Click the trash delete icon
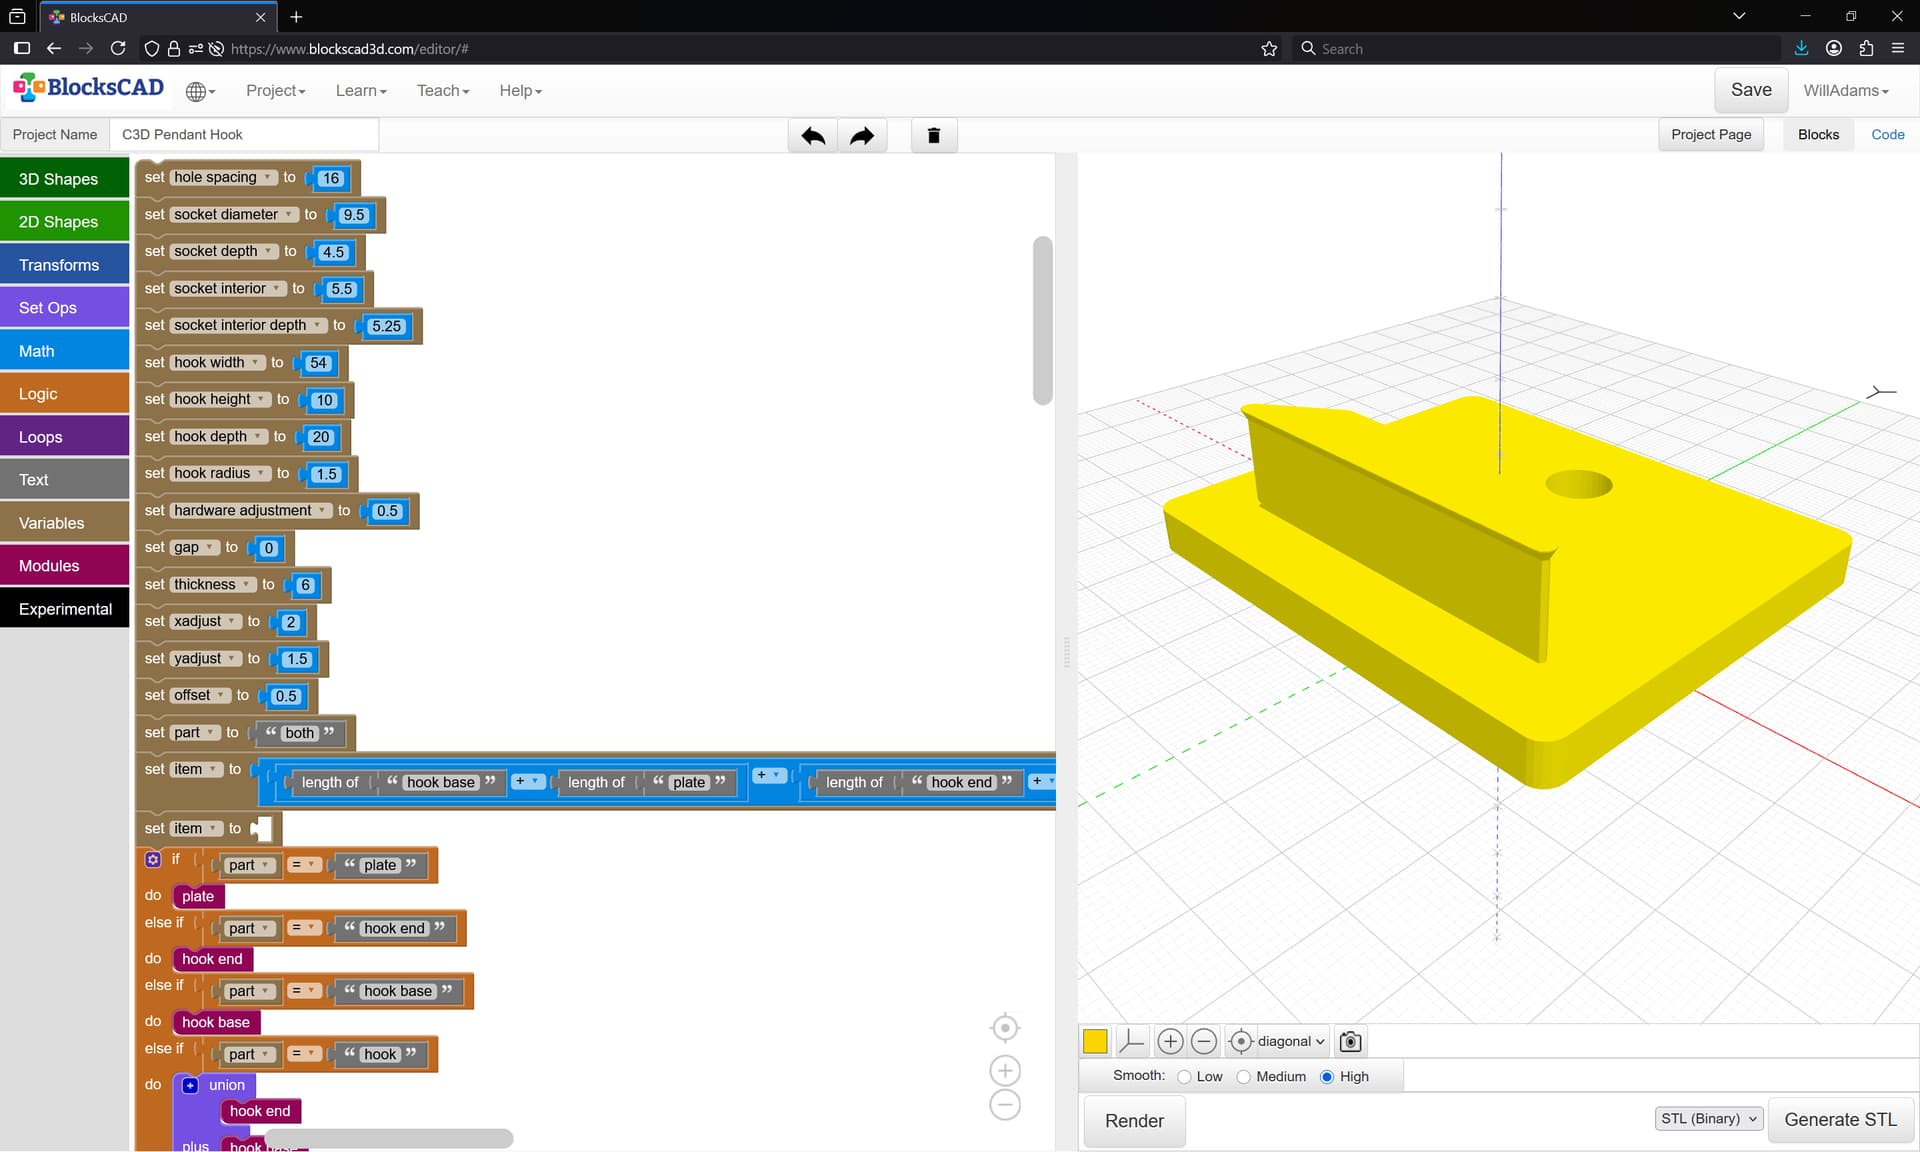The width and height of the screenshot is (1920, 1152). tap(934, 135)
